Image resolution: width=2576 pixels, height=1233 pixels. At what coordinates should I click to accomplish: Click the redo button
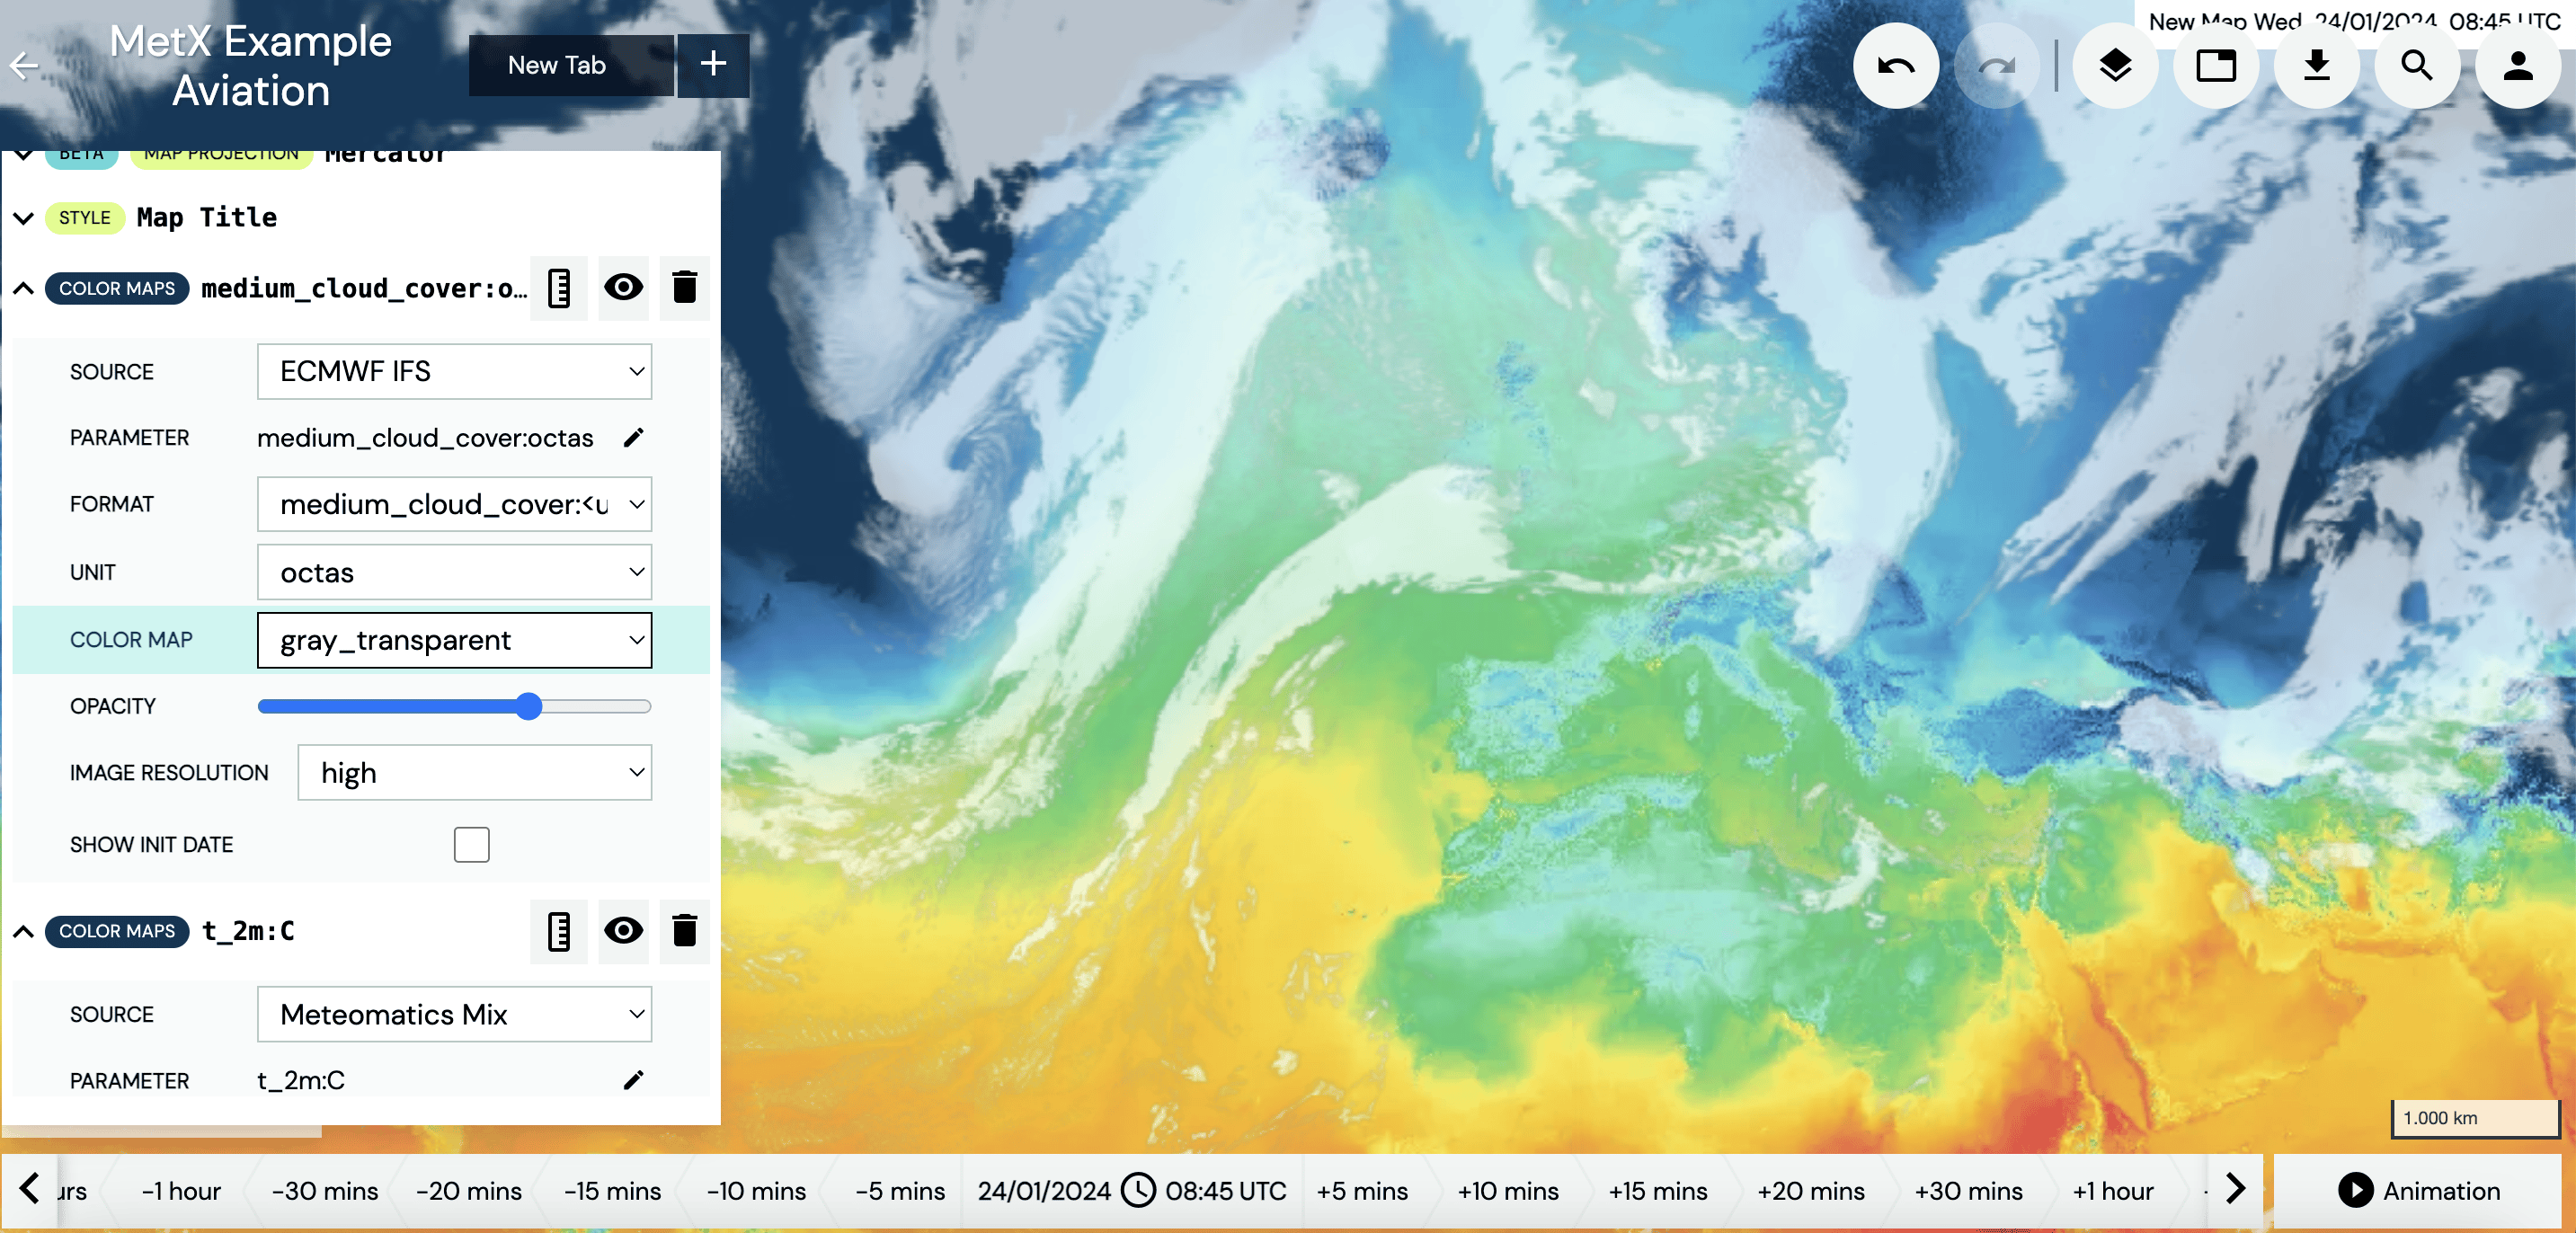pyautogui.click(x=1996, y=66)
